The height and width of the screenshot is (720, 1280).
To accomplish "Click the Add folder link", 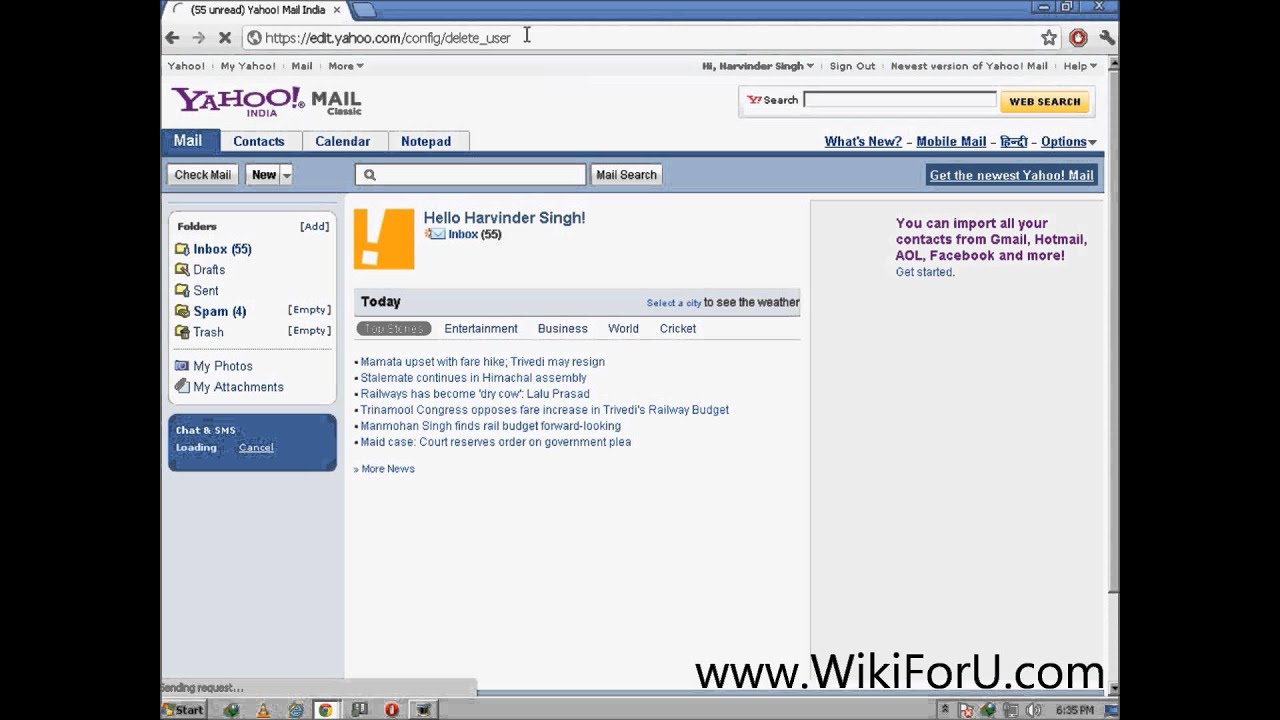I will tap(314, 226).
